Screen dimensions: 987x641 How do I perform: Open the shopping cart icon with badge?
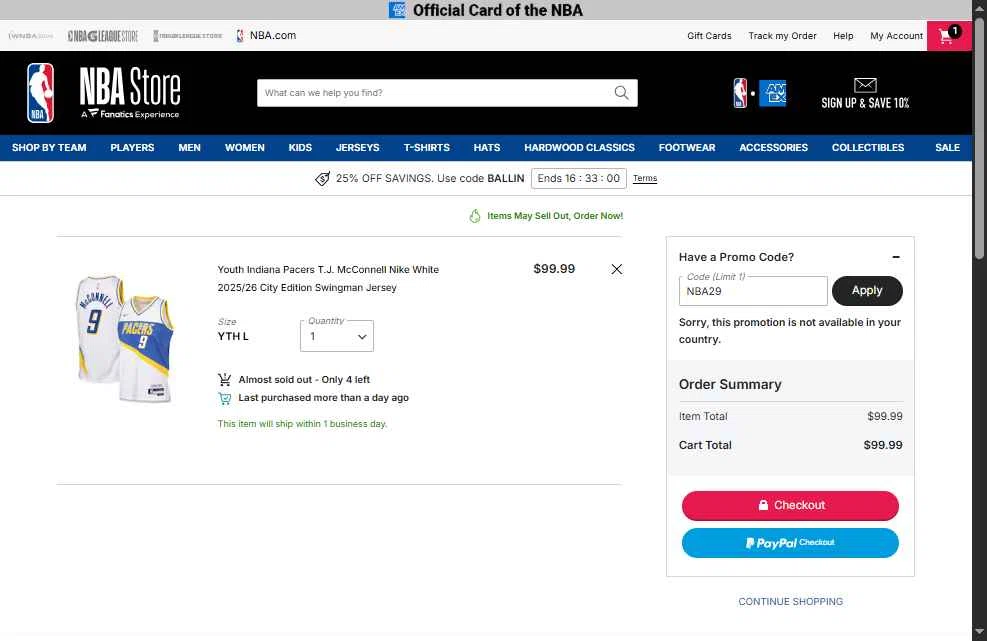(949, 35)
